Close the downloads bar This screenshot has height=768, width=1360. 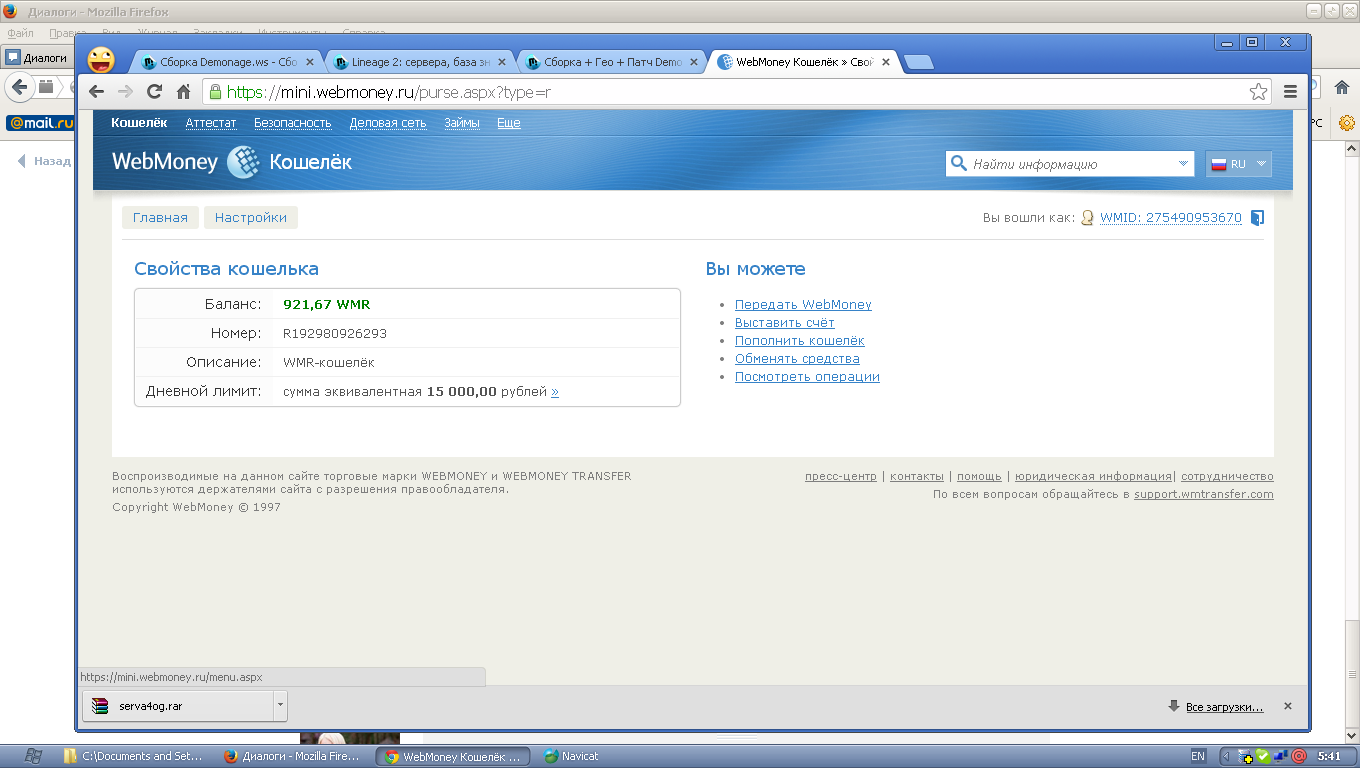coord(1288,706)
